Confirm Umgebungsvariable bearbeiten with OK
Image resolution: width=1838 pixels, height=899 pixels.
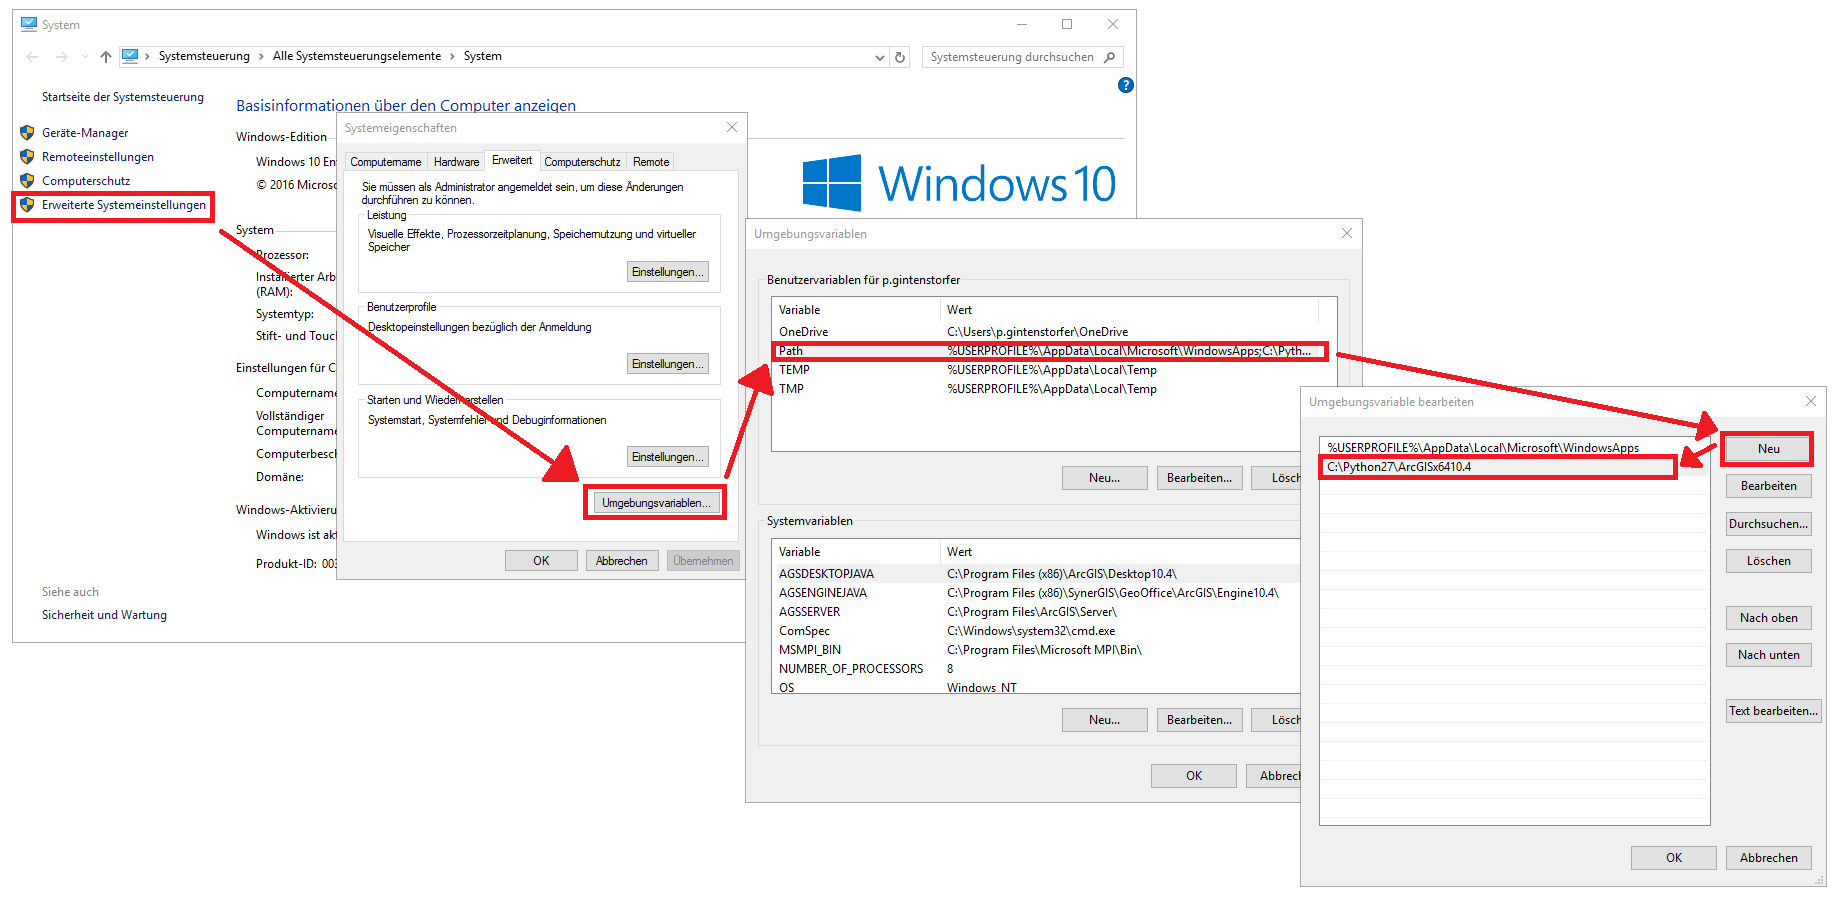[1674, 858]
